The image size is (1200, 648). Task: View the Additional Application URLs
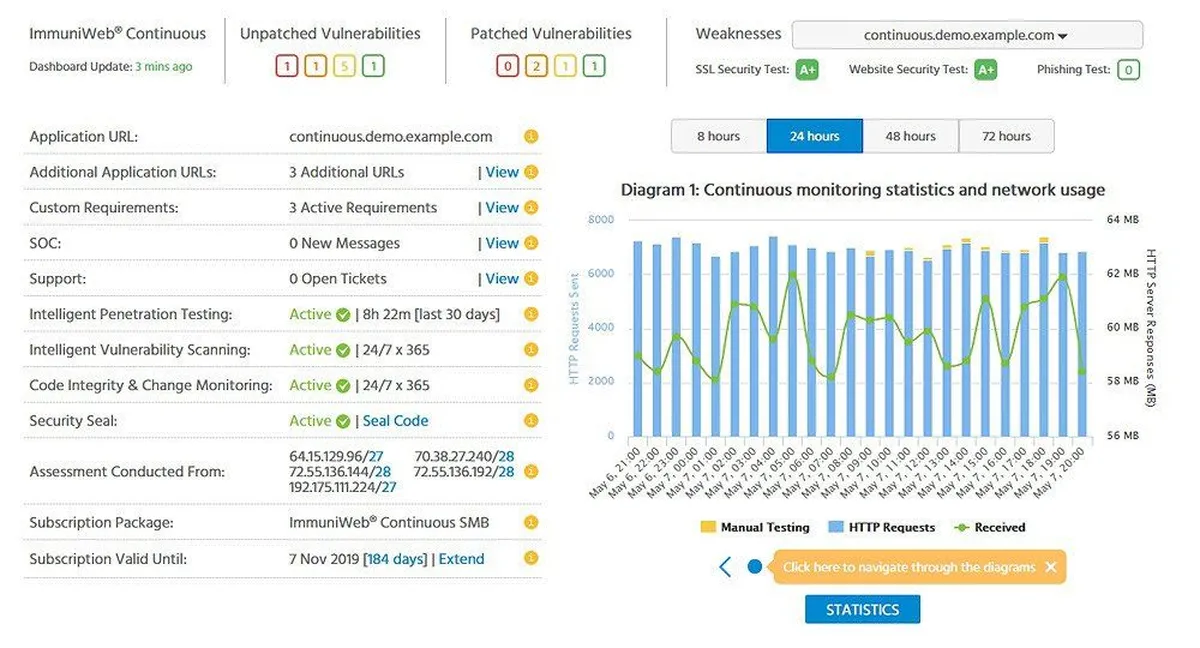pos(502,172)
